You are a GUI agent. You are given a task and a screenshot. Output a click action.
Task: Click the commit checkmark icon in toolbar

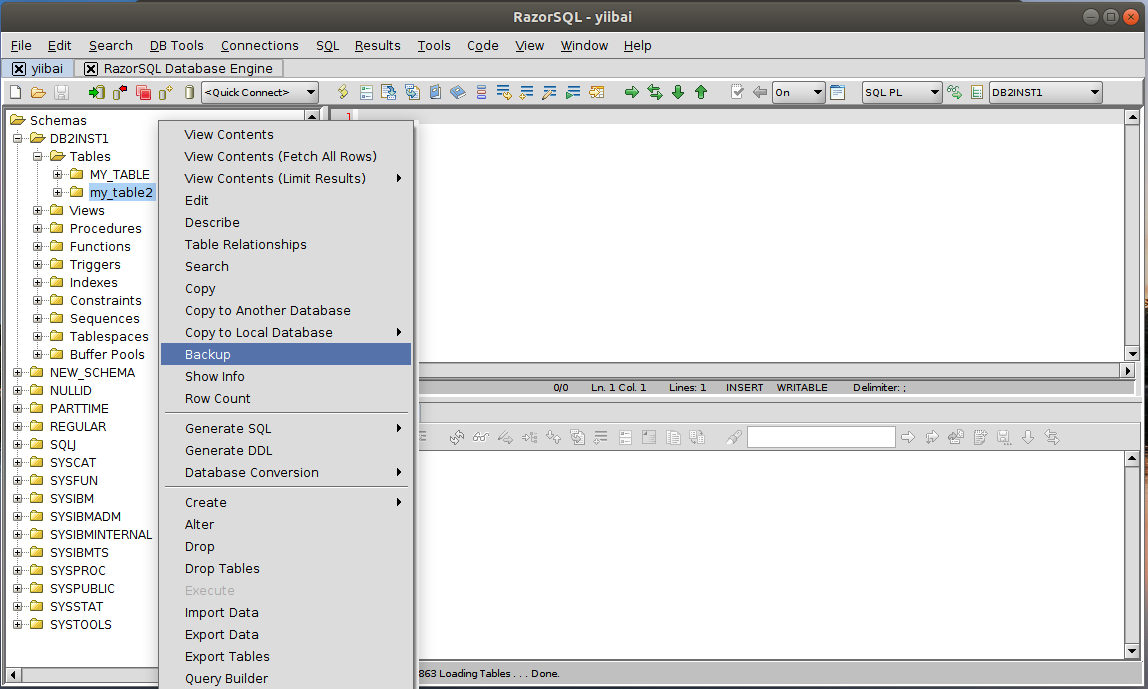click(738, 93)
